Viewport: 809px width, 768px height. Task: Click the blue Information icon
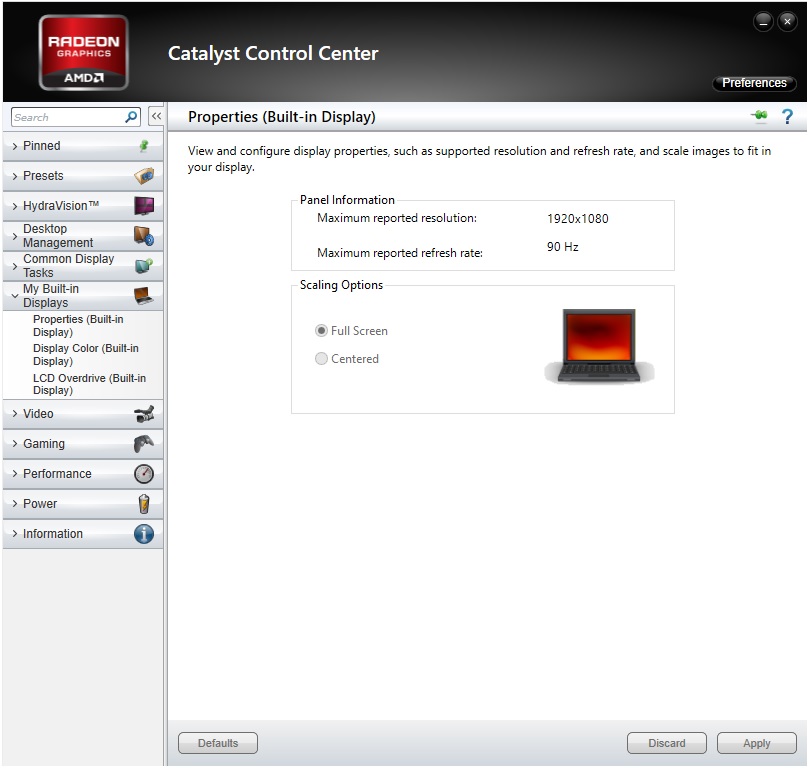tap(144, 534)
